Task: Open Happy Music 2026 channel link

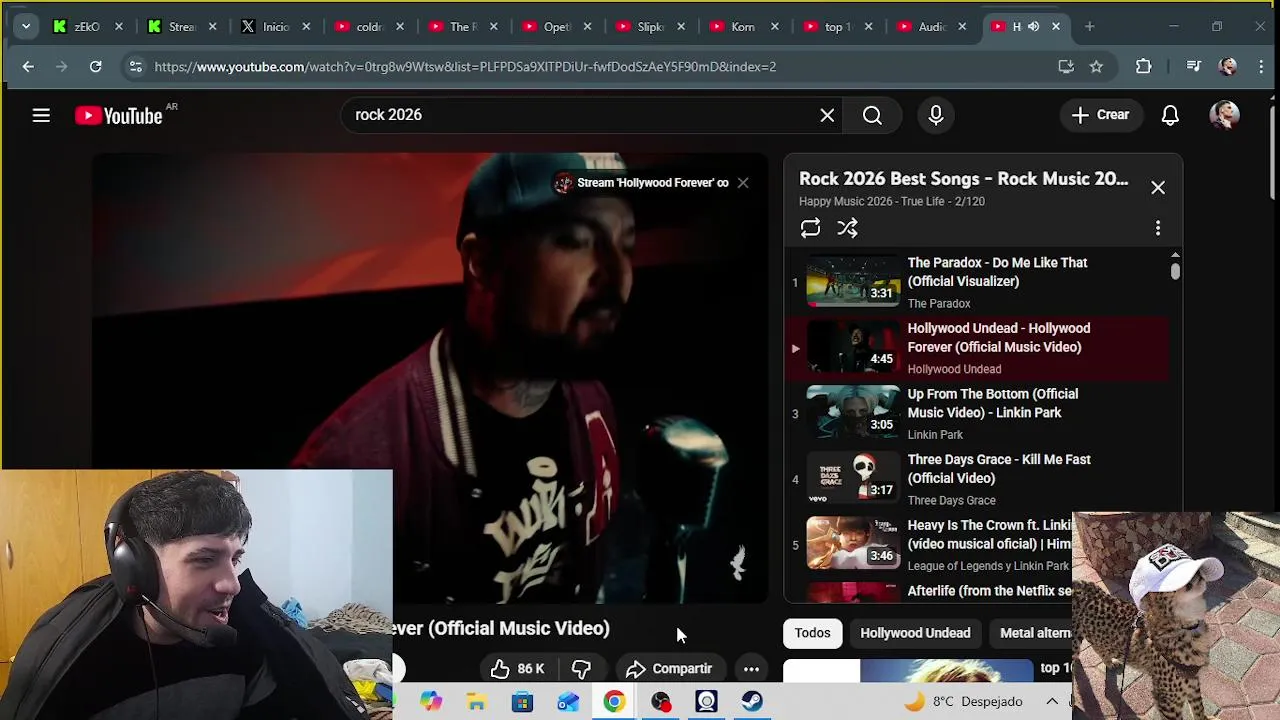Action: point(845,201)
